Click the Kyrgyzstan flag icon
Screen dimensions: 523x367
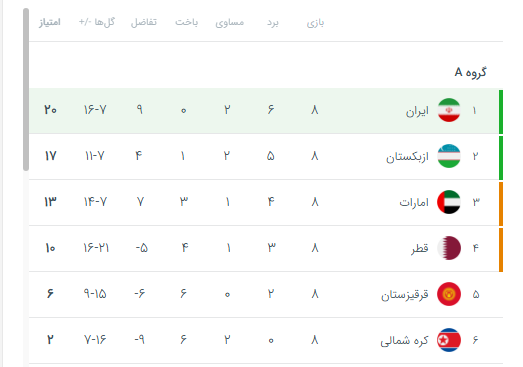pyautogui.click(x=449, y=294)
